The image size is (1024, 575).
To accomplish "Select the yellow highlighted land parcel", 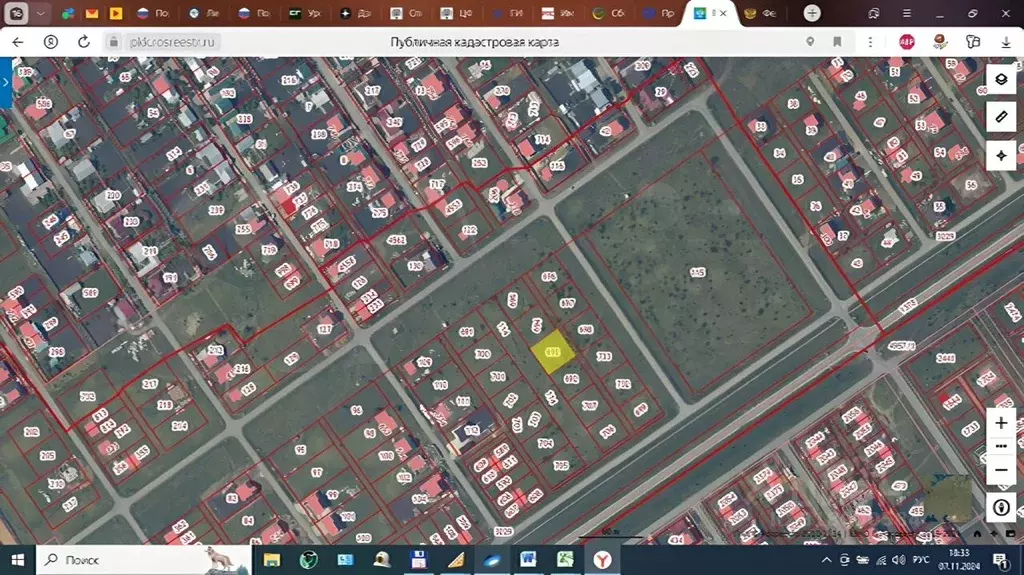I will click(x=553, y=352).
